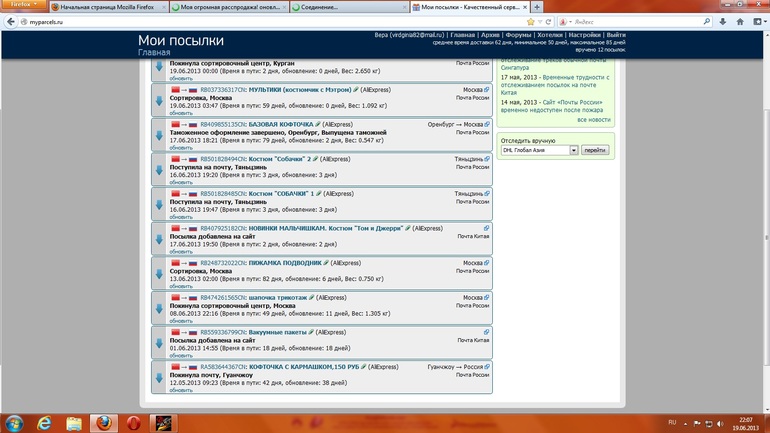The height and width of the screenshot is (433, 770).
Task: Open Internet Explorer from the taskbar
Action: 44,423
